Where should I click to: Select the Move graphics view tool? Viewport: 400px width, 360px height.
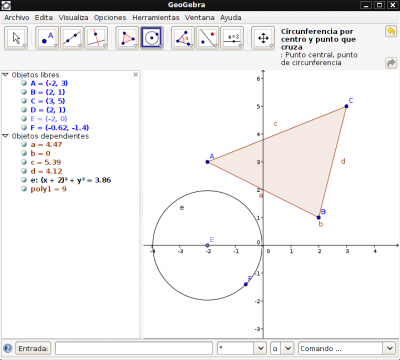(x=263, y=38)
